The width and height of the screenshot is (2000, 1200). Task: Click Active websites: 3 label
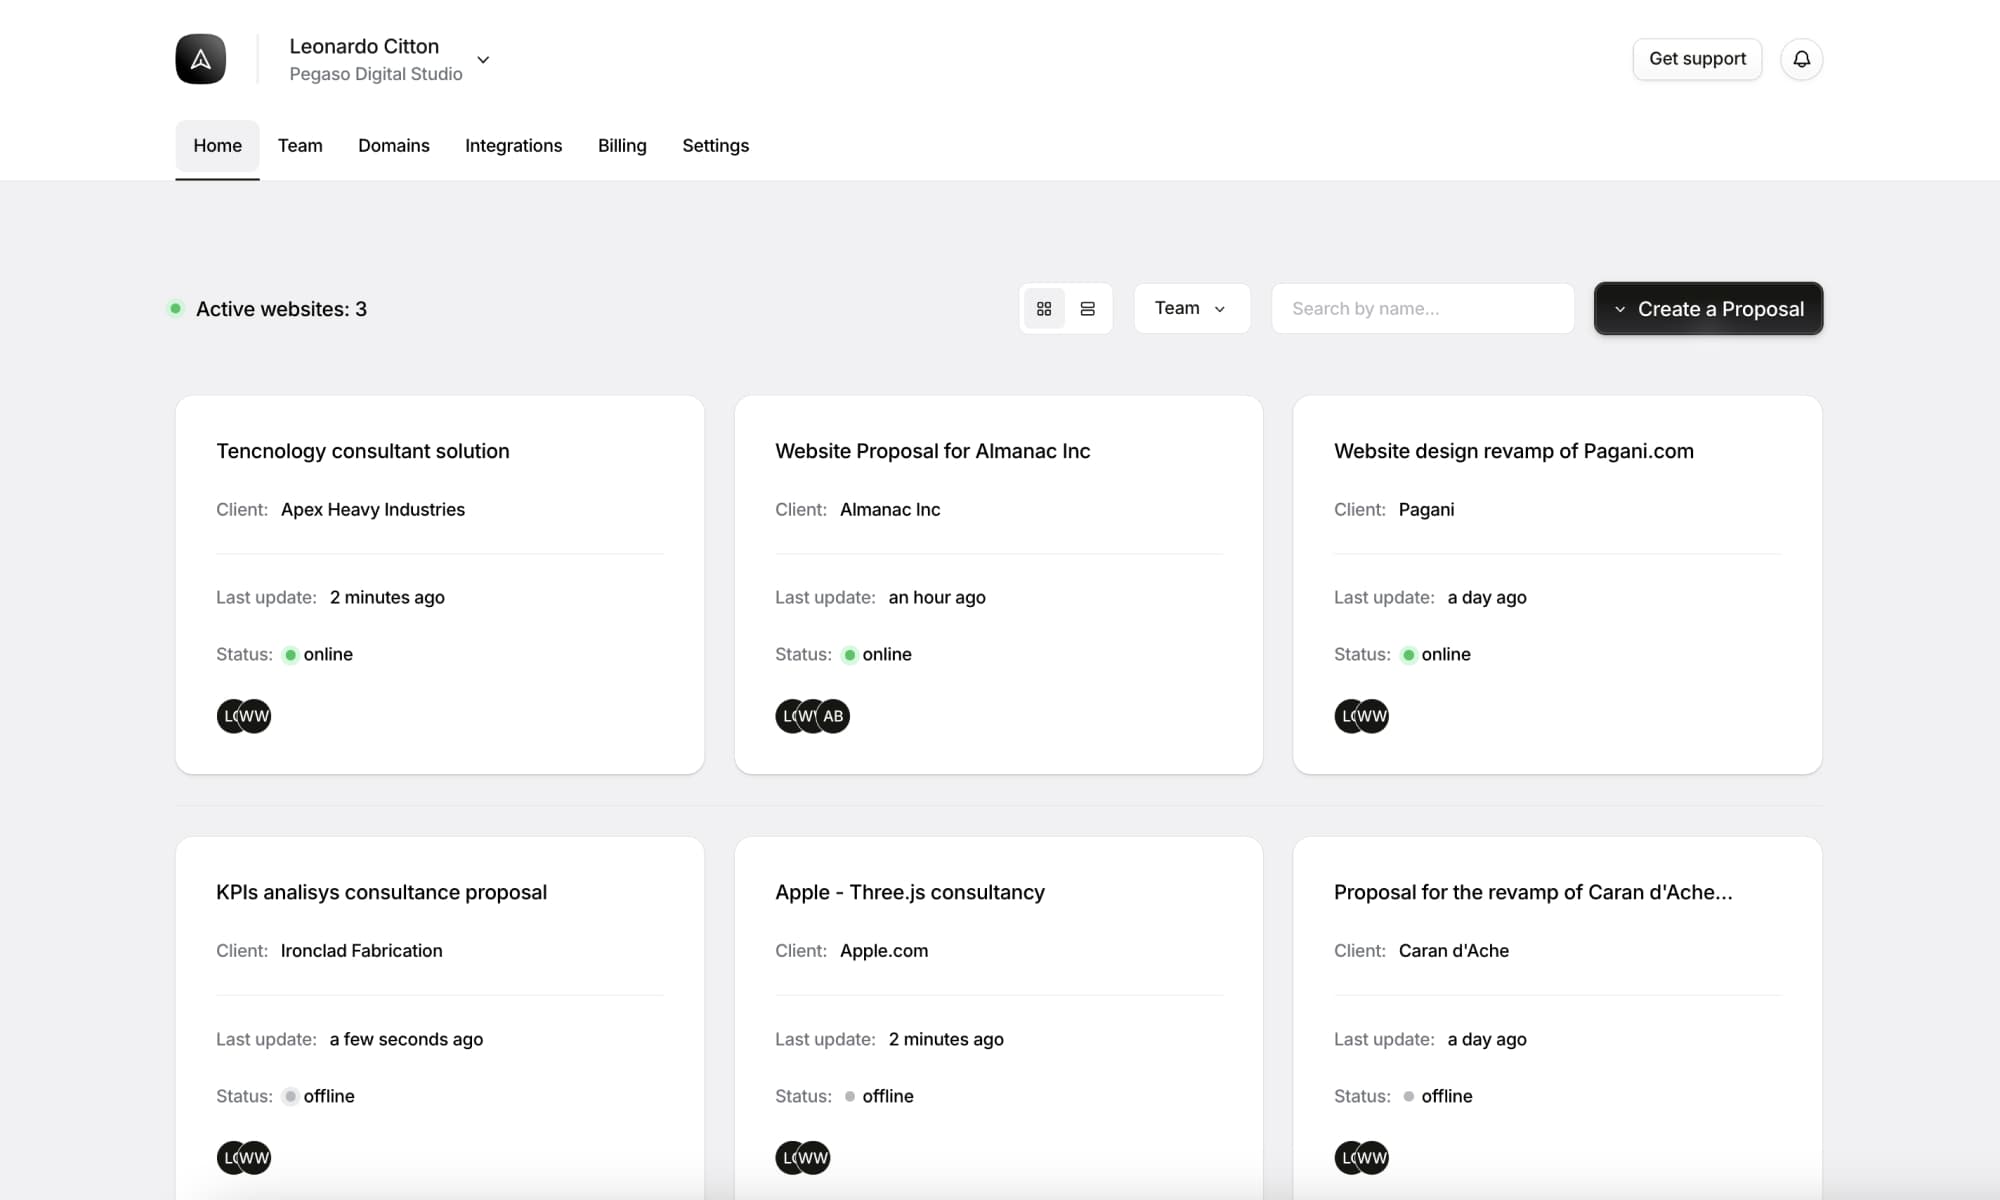pos(281,309)
